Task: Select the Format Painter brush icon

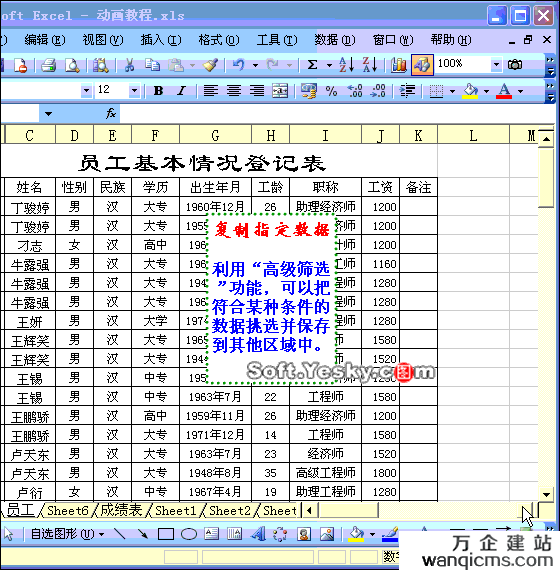Action: pyautogui.click(x=211, y=65)
